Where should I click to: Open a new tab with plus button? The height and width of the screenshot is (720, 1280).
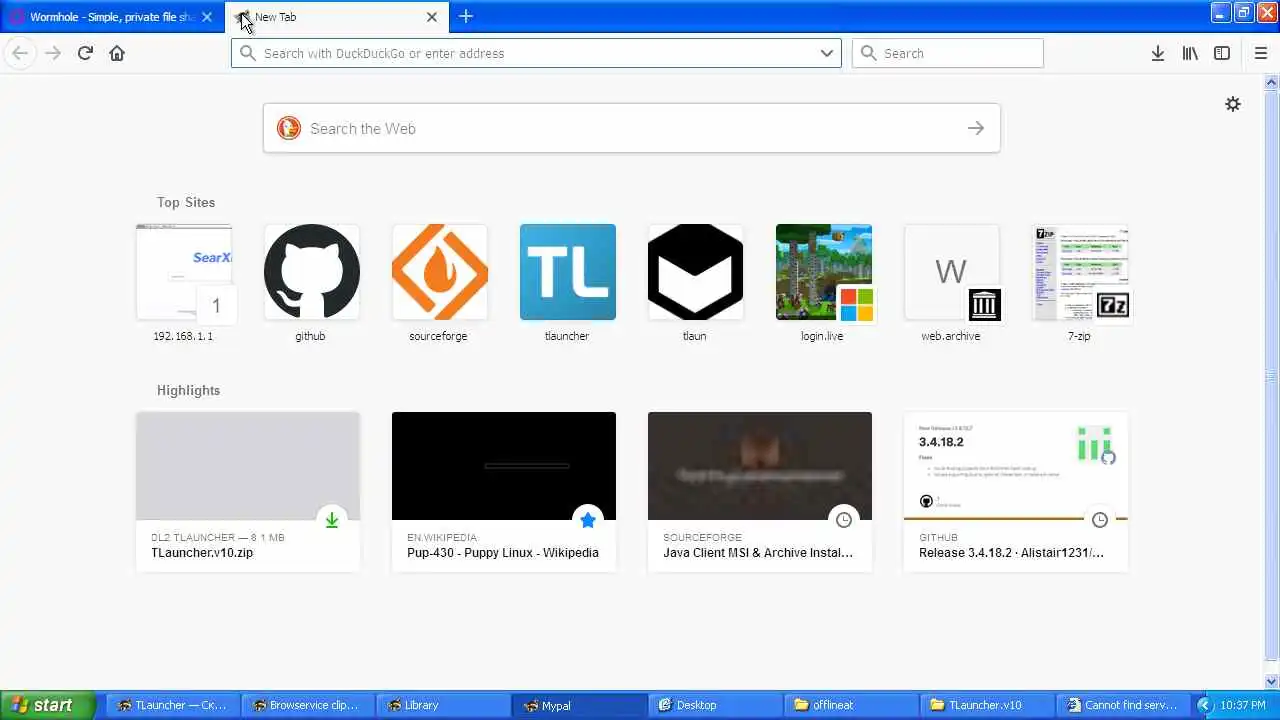click(x=466, y=16)
